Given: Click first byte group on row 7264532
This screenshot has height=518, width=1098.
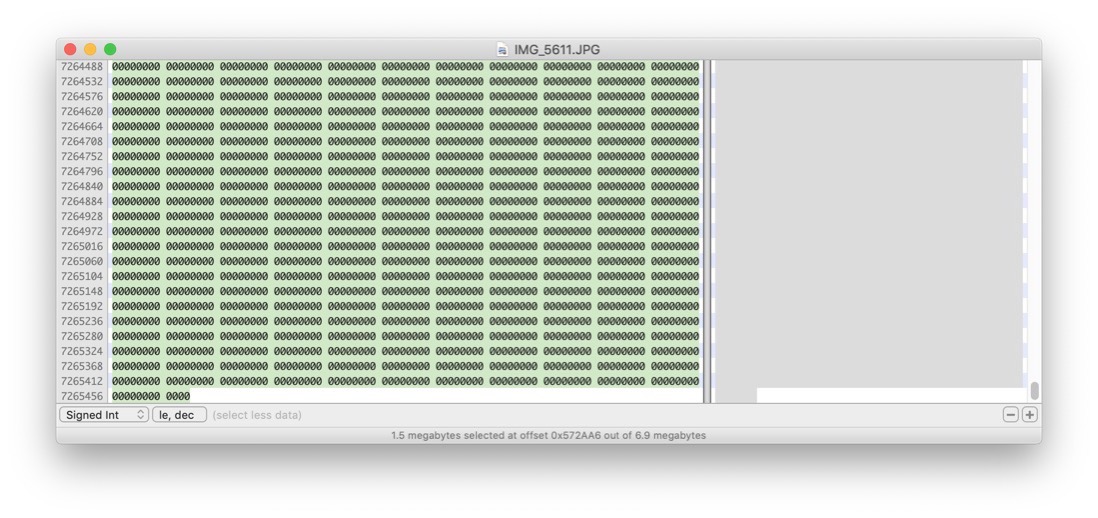Looking at the screenshot, I should click(135, 82).
